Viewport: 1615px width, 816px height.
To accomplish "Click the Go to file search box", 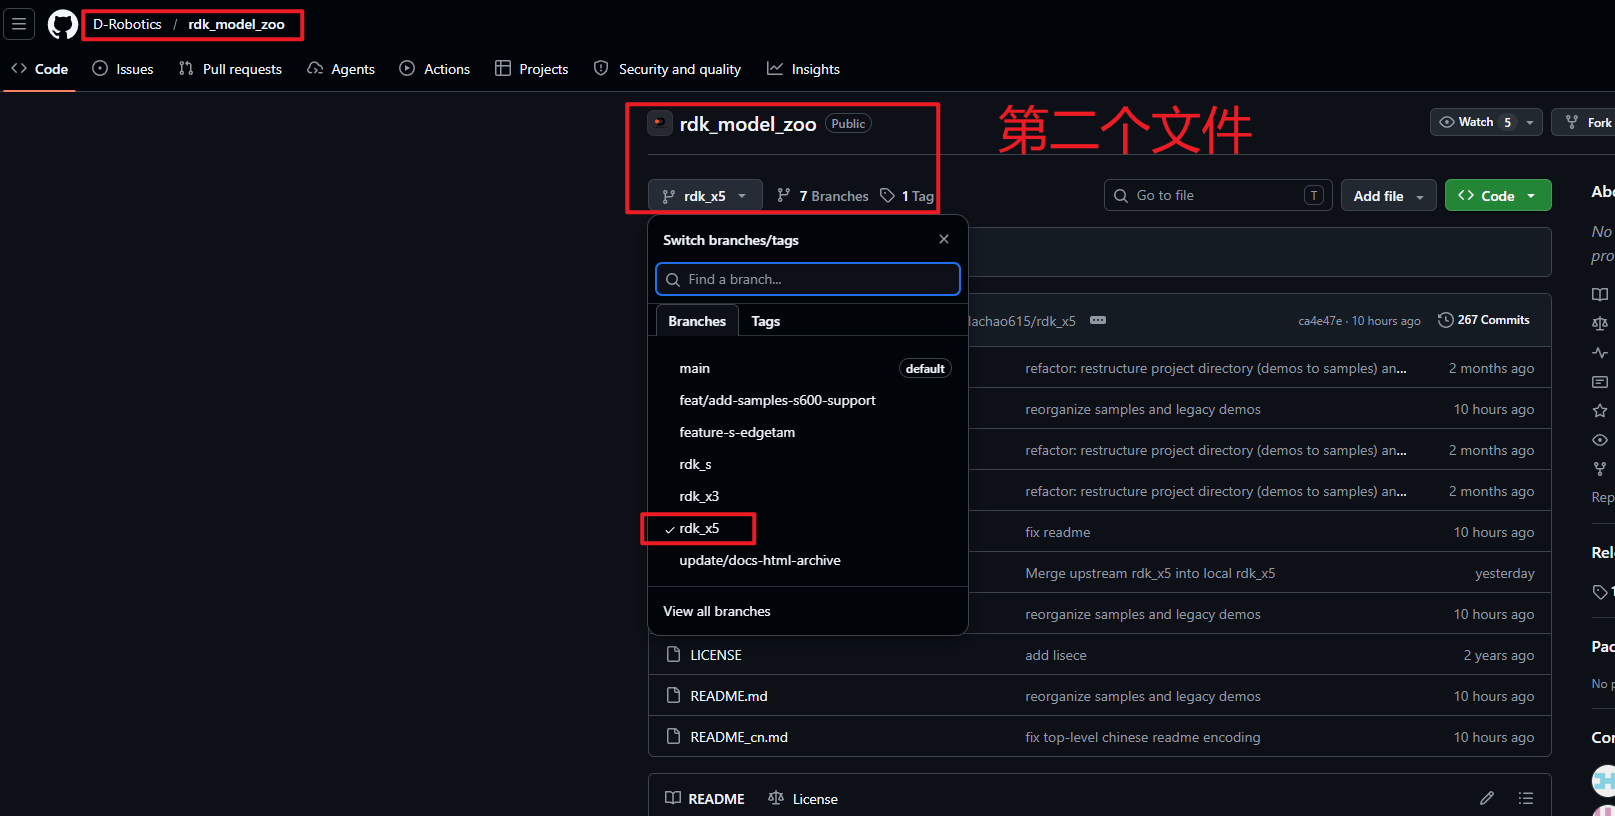I will [1218, 195].
